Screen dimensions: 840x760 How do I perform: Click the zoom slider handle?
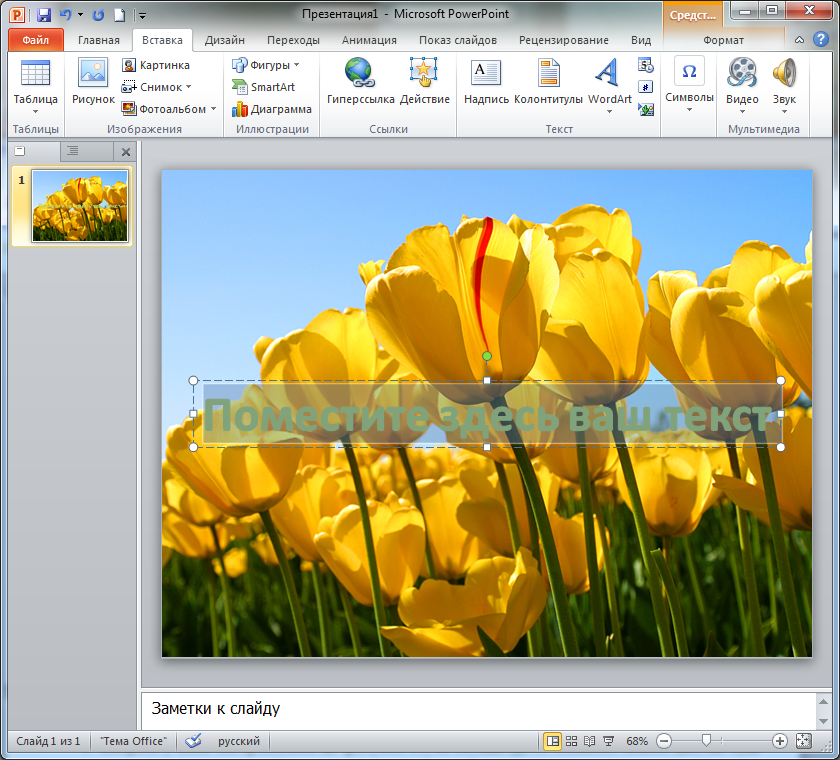(706, 740)
